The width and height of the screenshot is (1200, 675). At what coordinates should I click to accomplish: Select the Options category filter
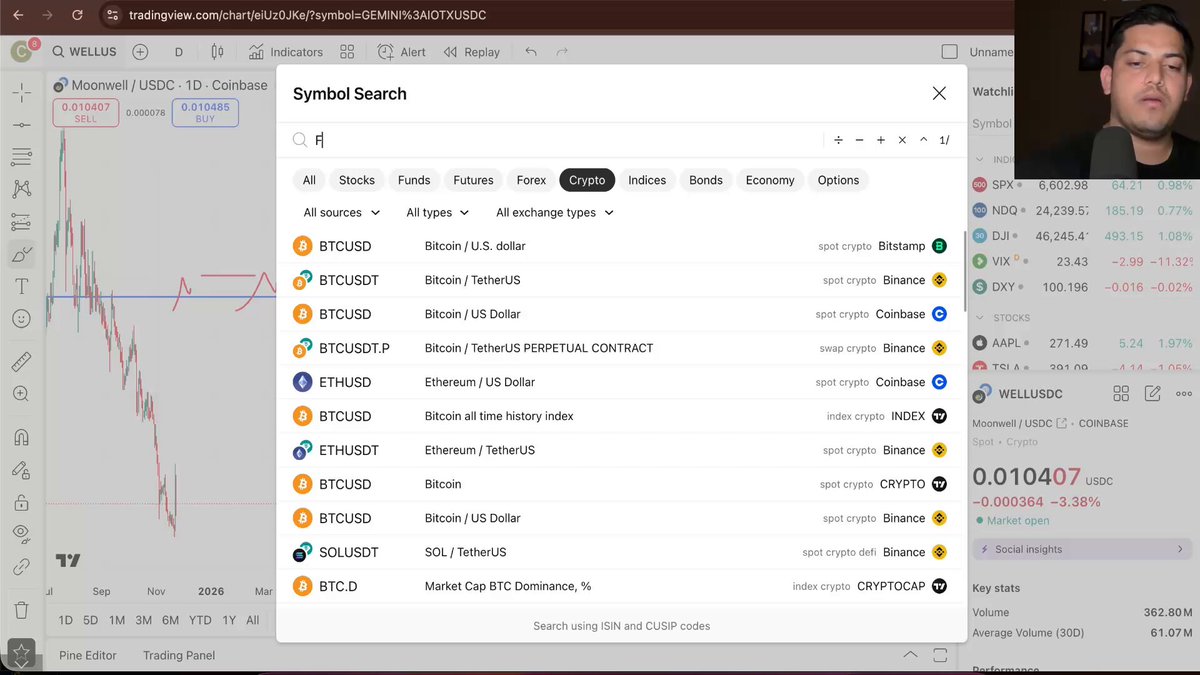[838, 180]
